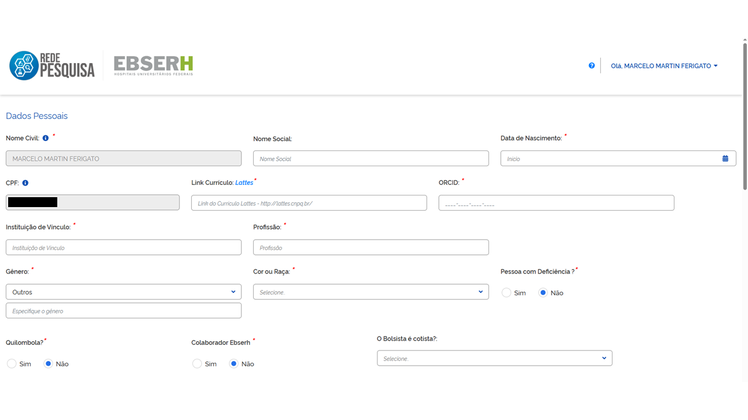Select Sim for Quilombola
Viewport: 748px width, 420px height.
coord(11,364)
